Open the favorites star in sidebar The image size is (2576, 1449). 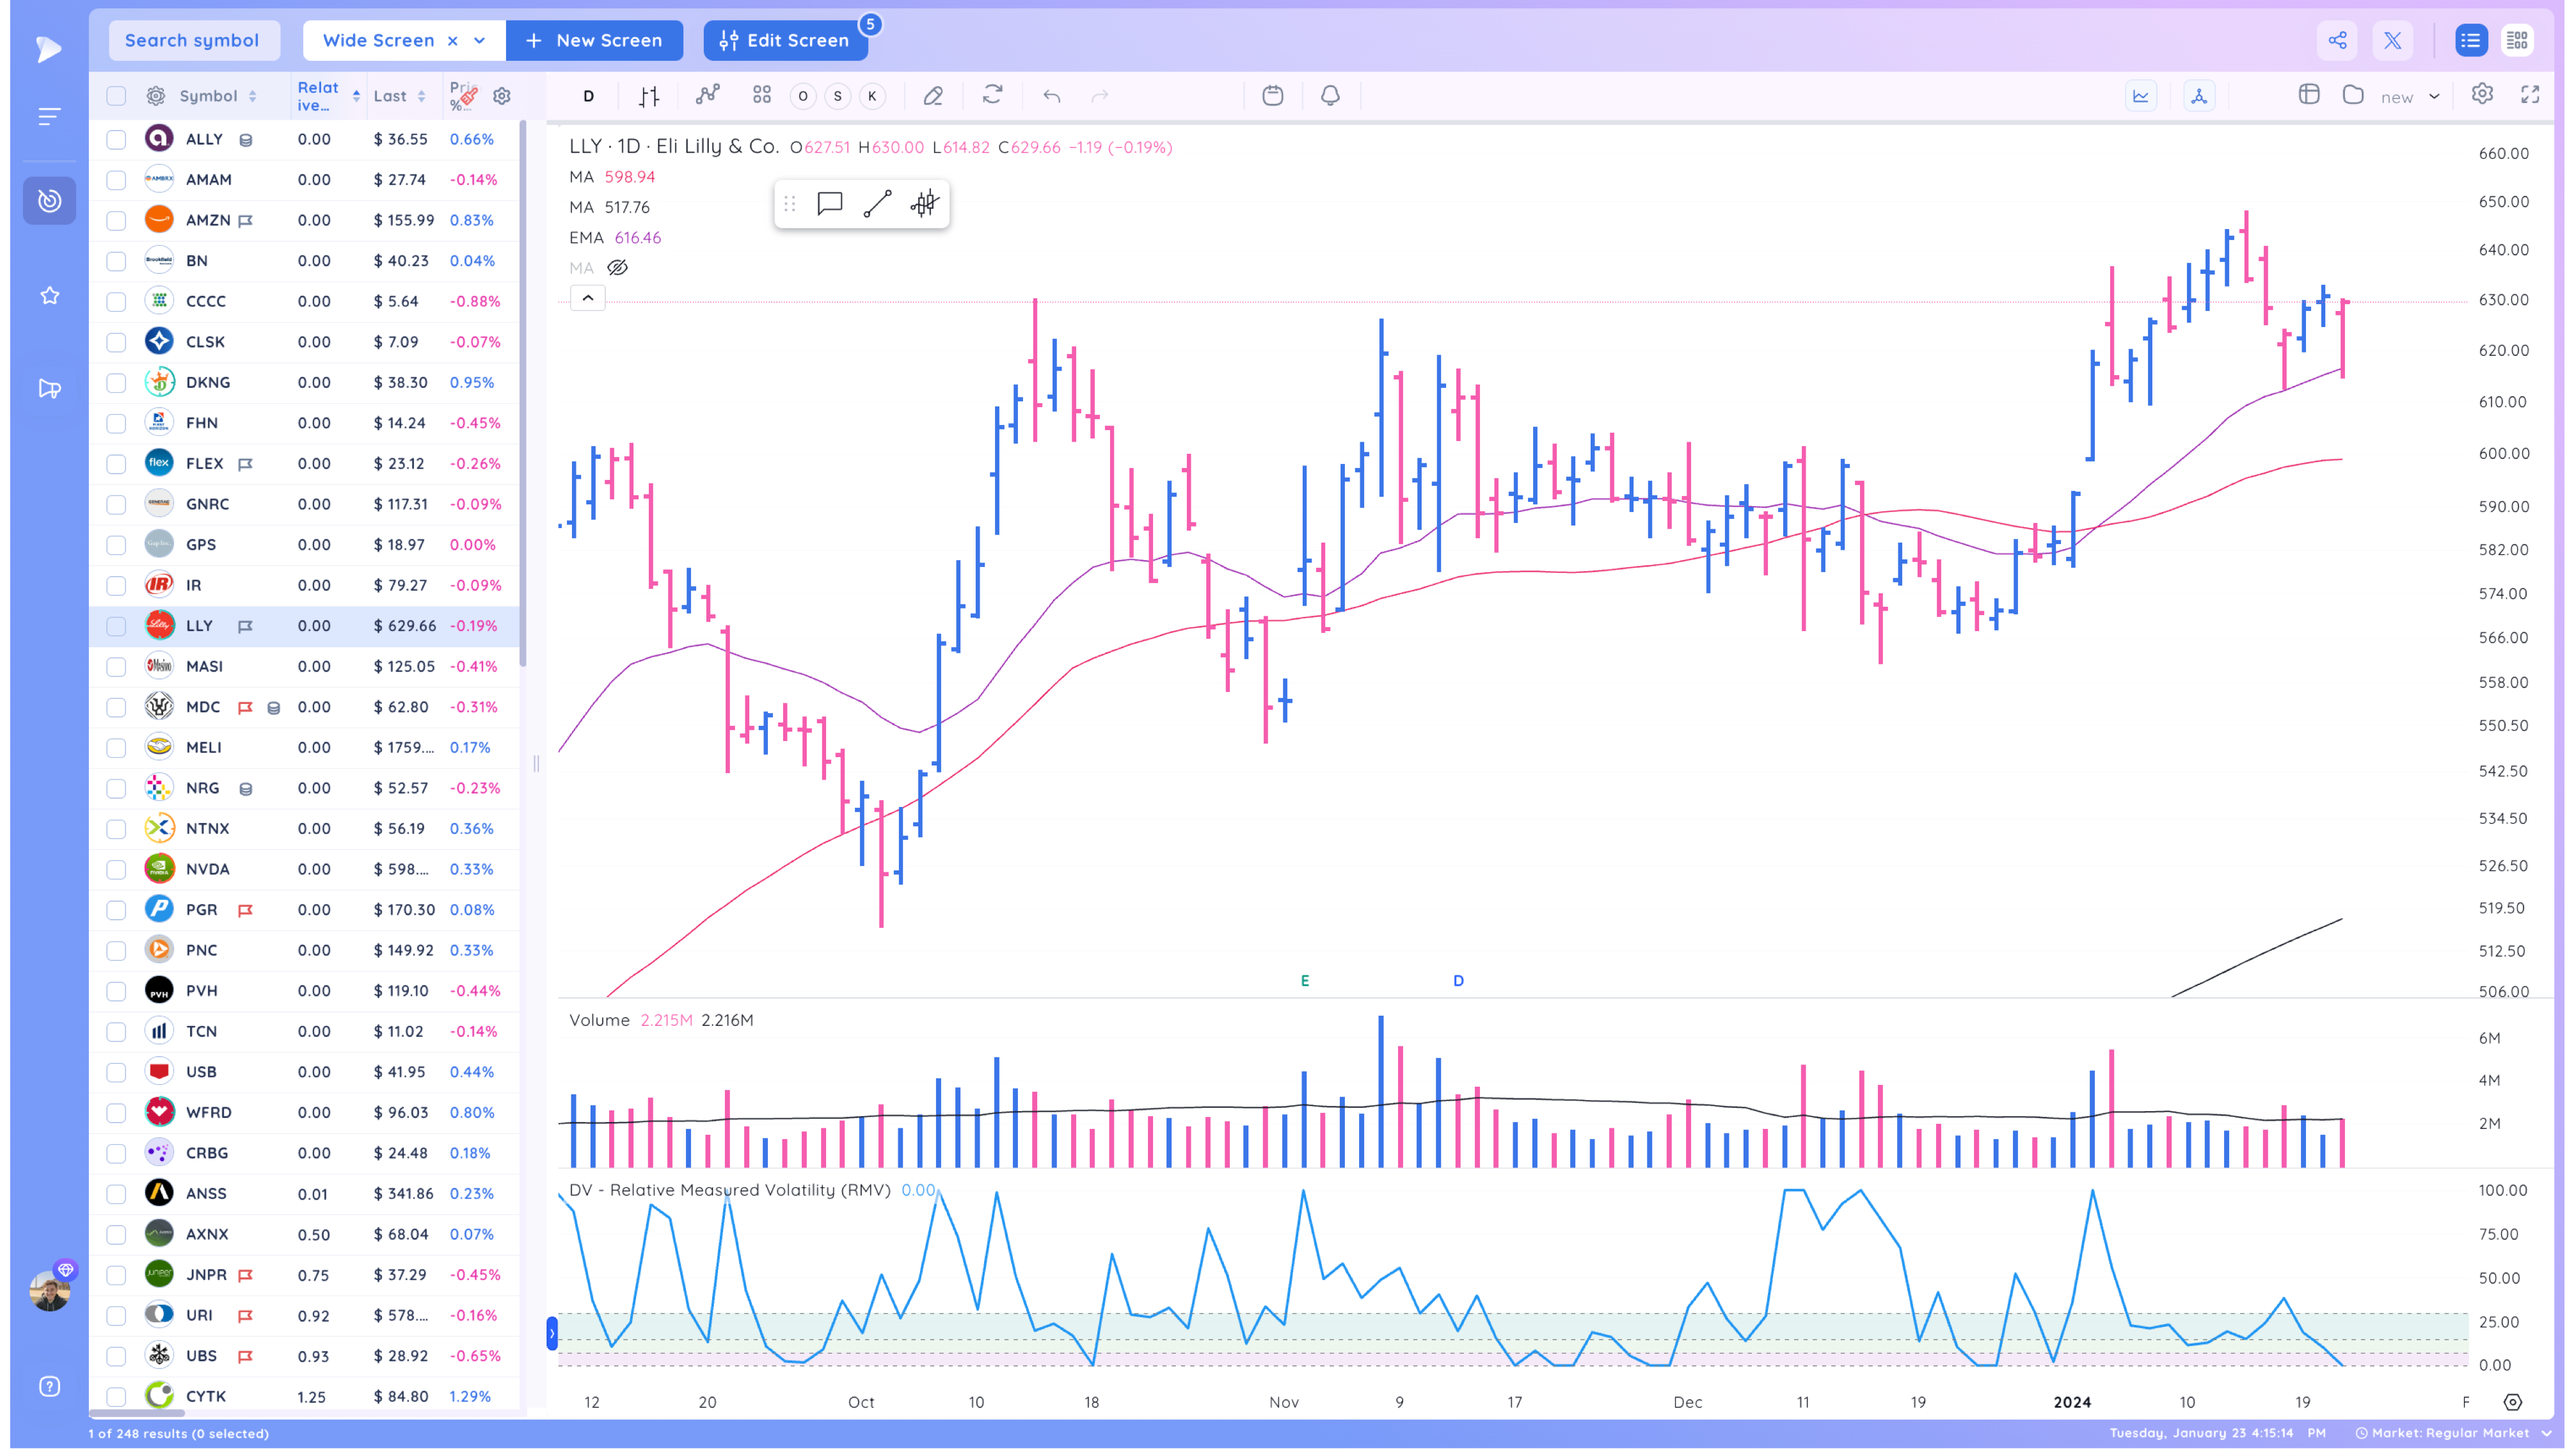click(49, 296)
